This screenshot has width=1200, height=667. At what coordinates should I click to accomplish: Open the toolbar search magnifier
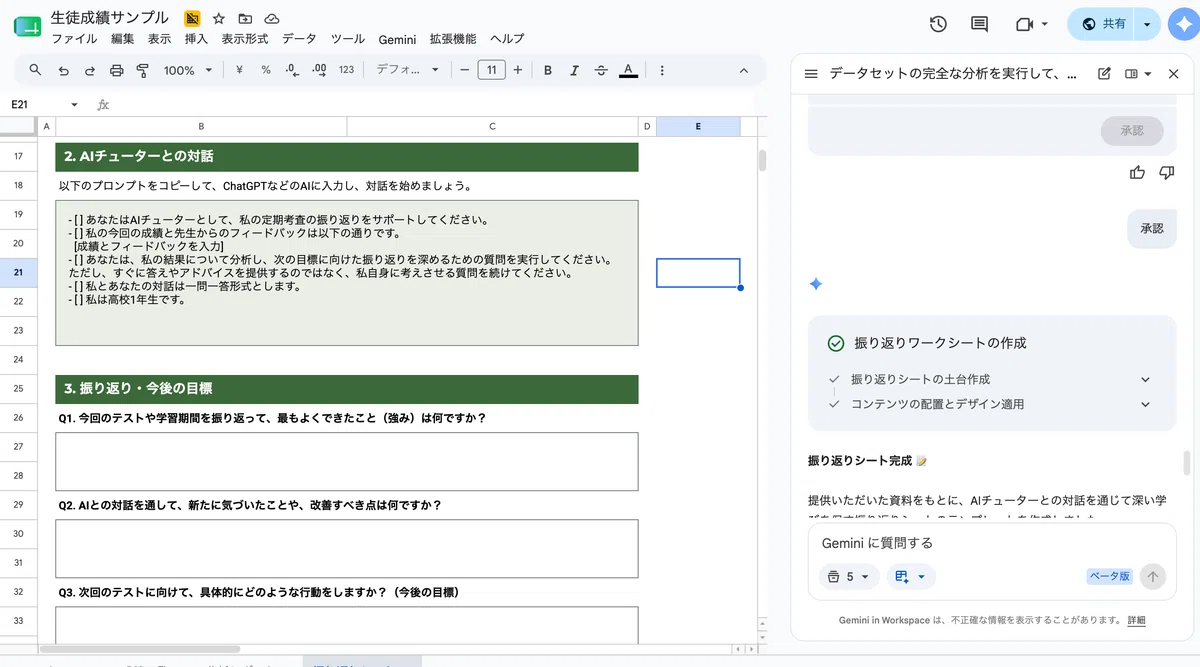coord(36,70)
